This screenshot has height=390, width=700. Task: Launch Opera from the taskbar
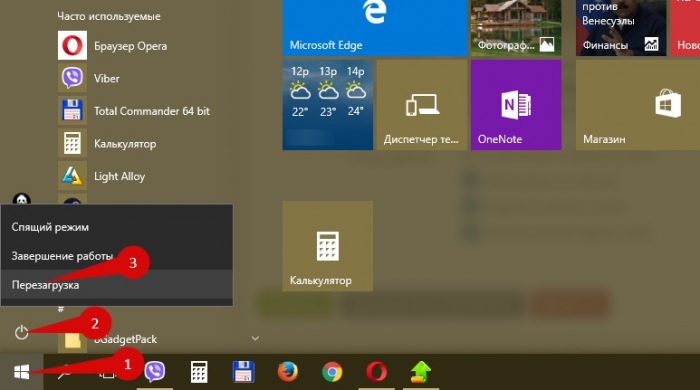click(376, 372)
